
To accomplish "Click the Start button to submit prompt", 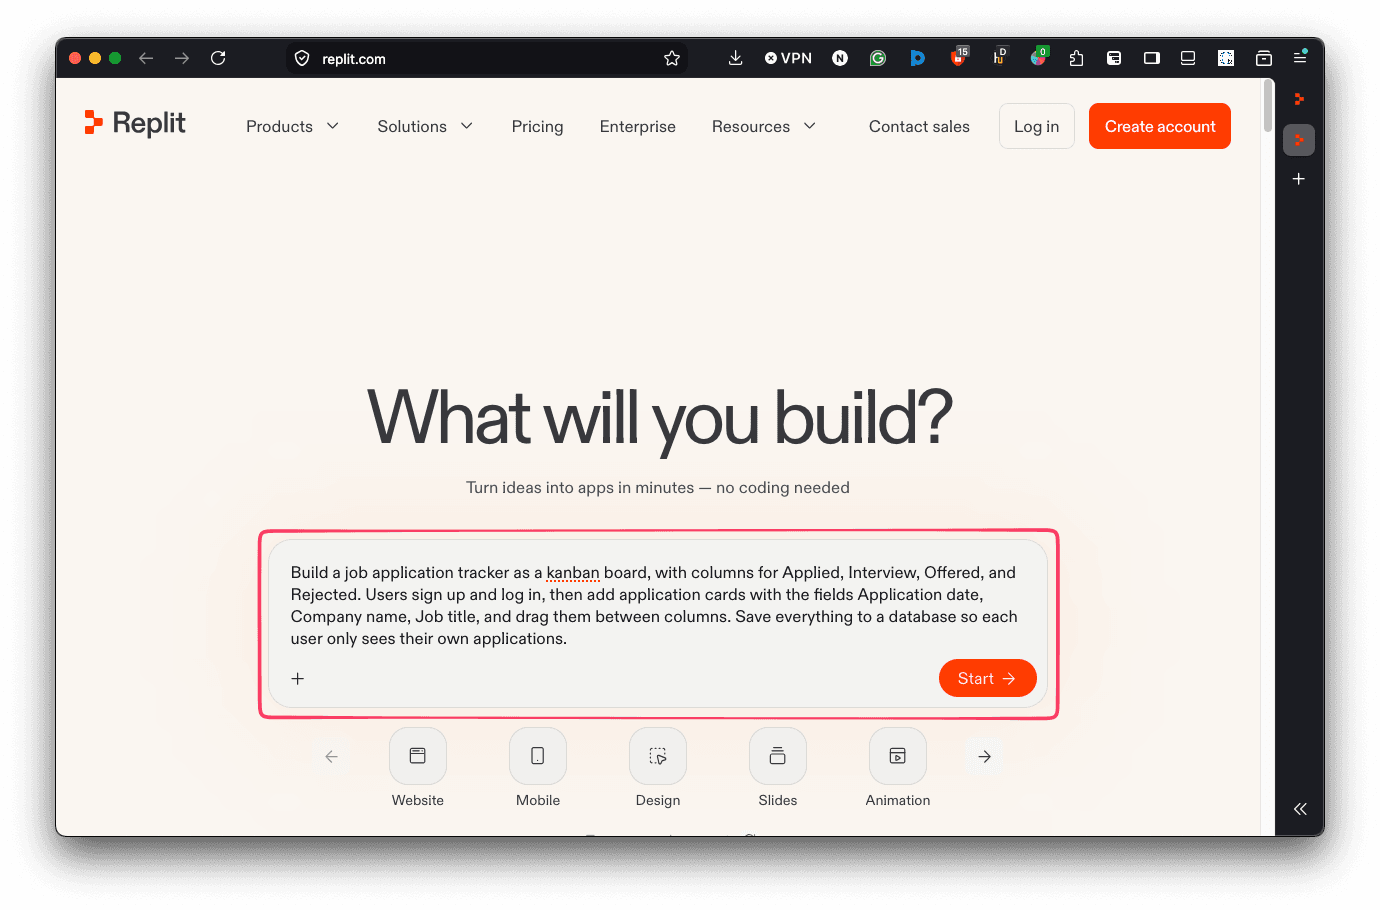I will (988, 678).
